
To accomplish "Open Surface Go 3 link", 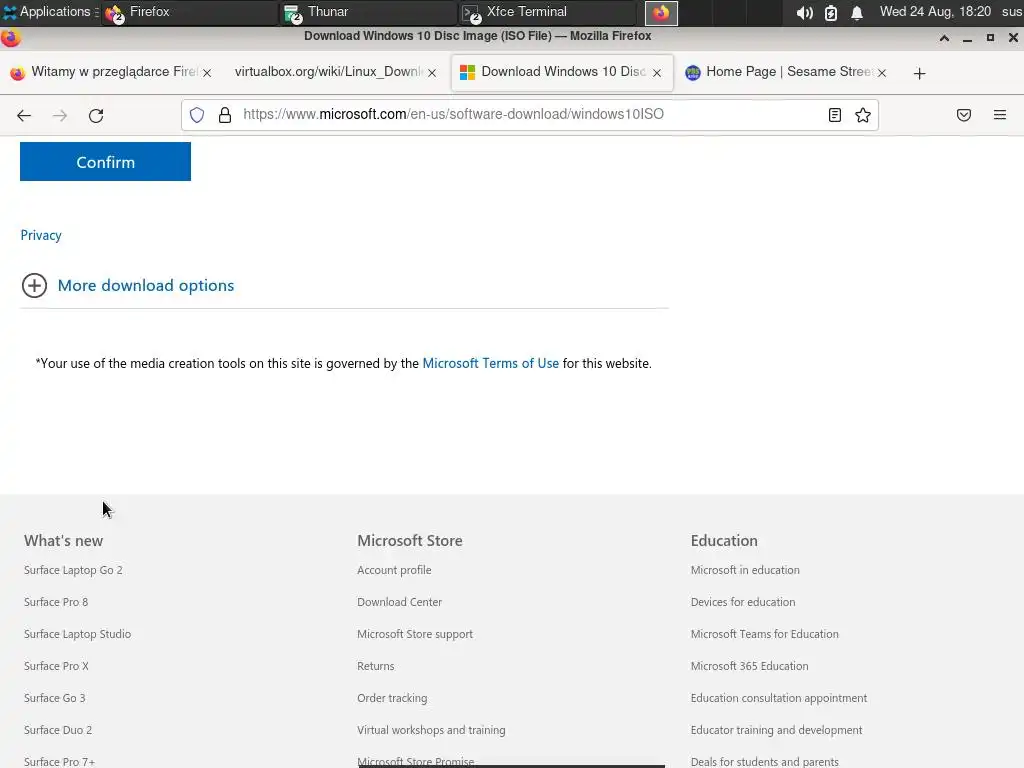I will (x=55, y=698).
